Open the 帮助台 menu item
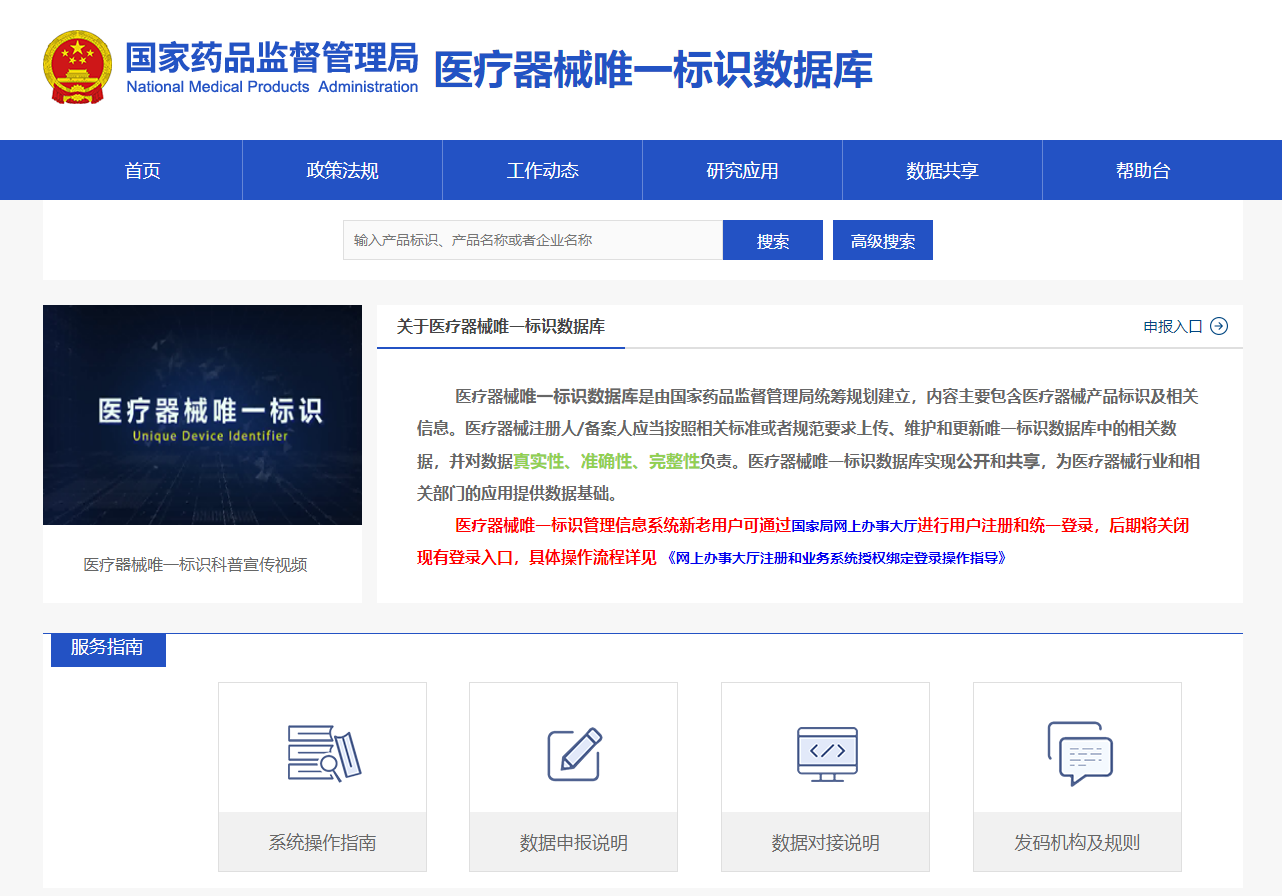The height and width of the screenshot is (896, 1282). (x=1143, y=170)
